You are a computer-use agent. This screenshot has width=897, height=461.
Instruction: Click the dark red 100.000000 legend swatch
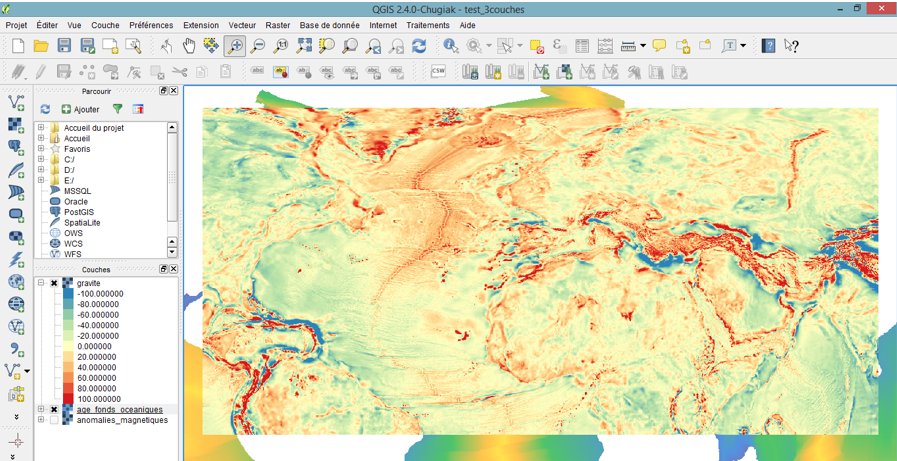click(68, 399)
